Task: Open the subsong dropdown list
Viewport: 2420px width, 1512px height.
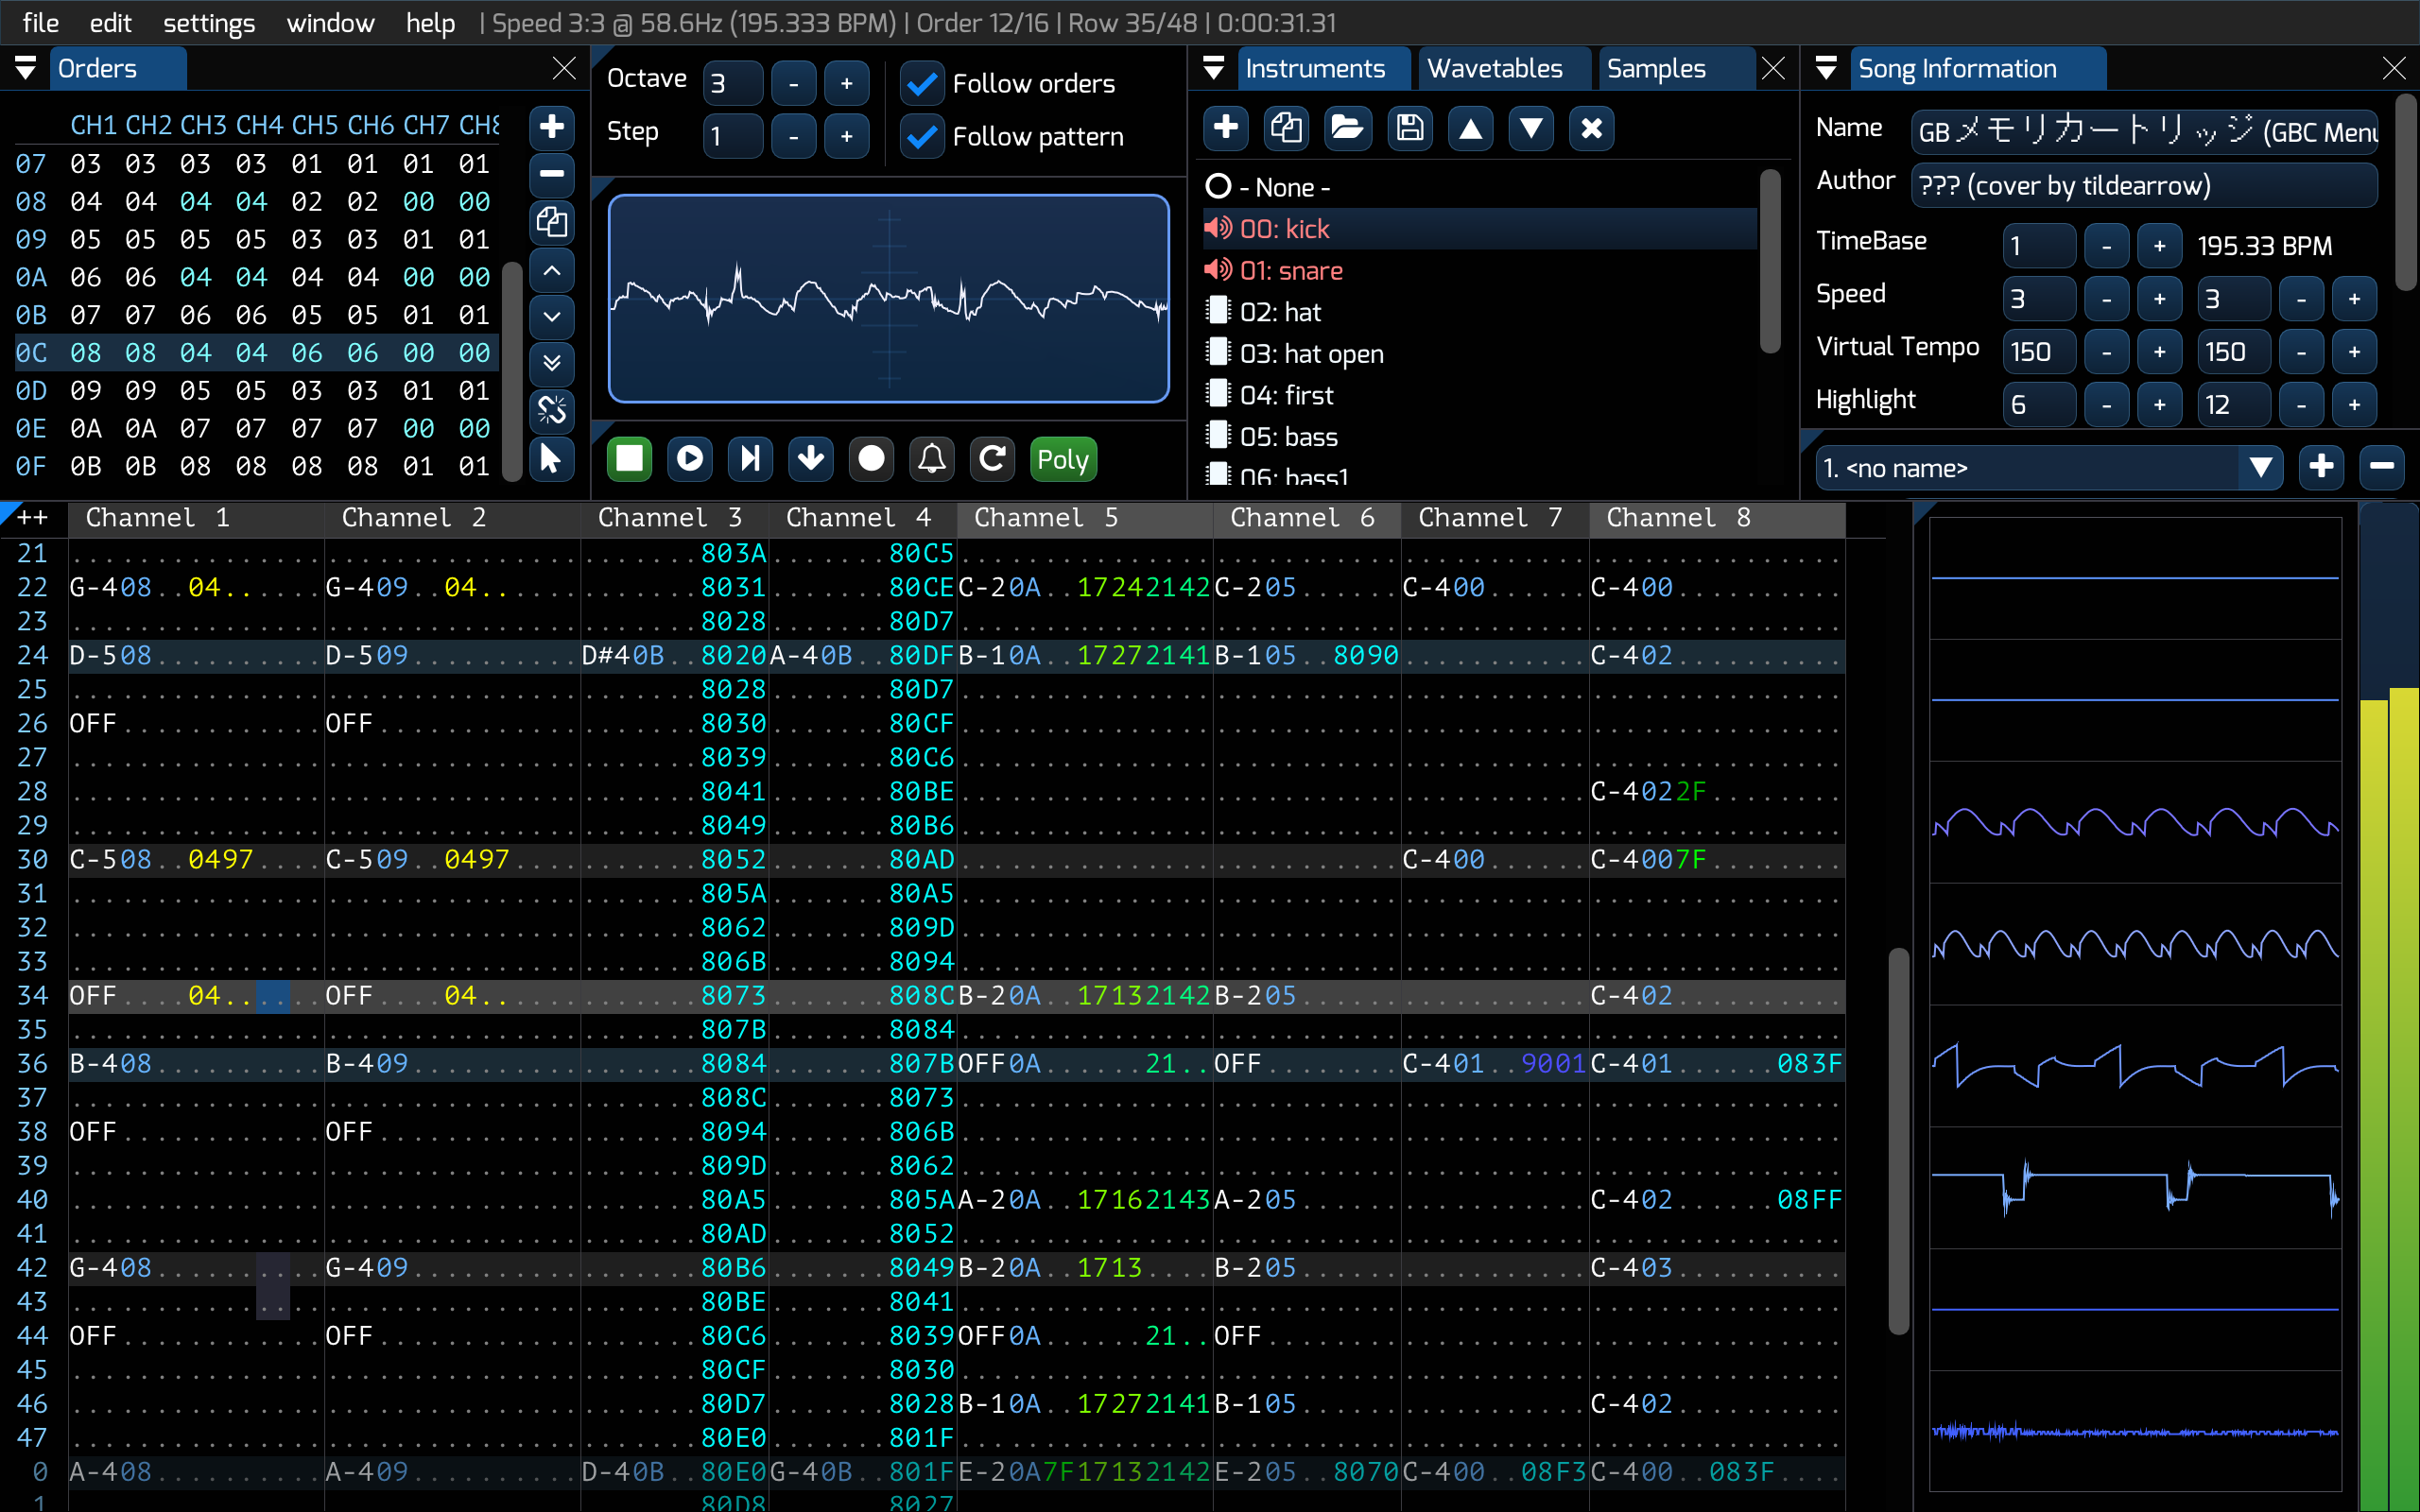Action: tap(2260, 468)
